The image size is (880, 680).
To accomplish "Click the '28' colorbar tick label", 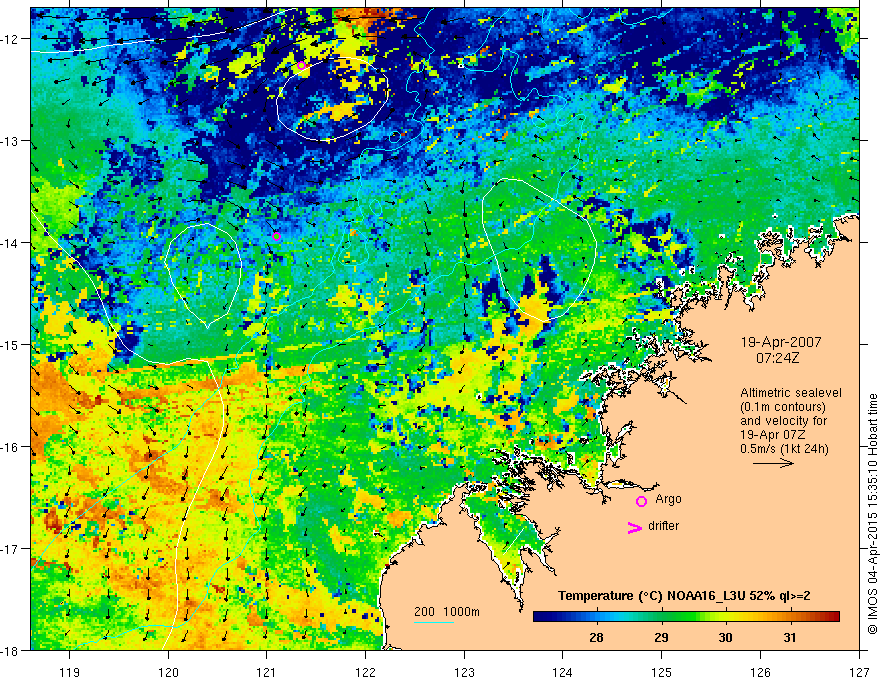I will pyautogui.click(x=596, y=638).
